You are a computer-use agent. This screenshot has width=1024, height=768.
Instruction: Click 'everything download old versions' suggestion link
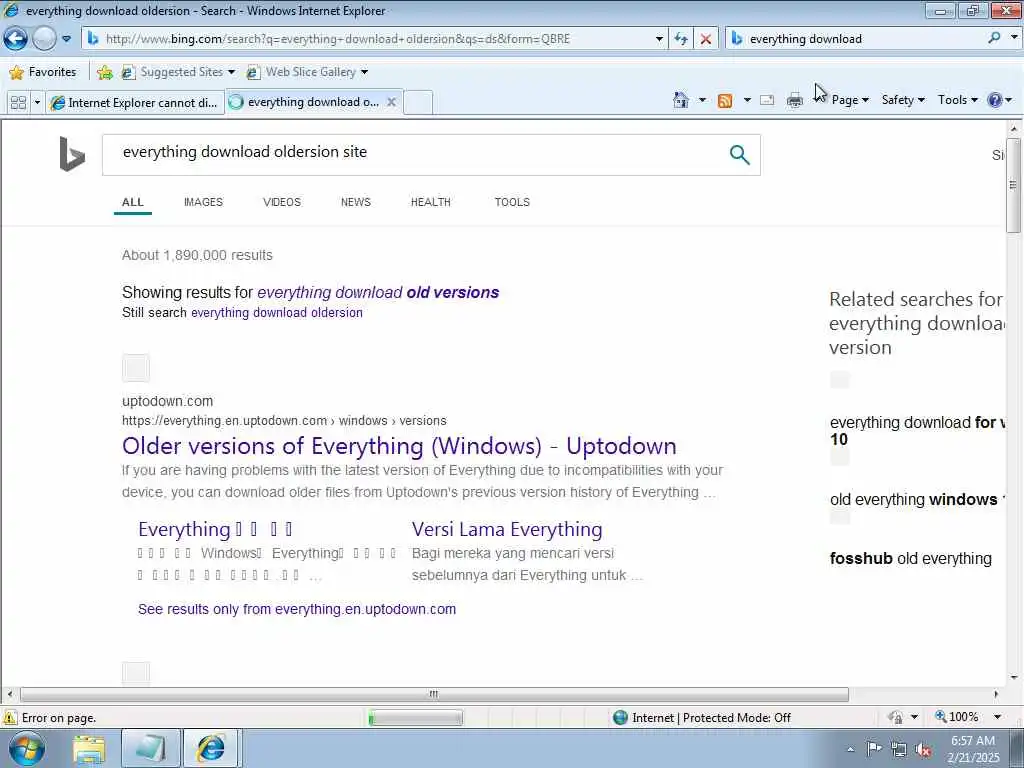[x=378, y=293]
